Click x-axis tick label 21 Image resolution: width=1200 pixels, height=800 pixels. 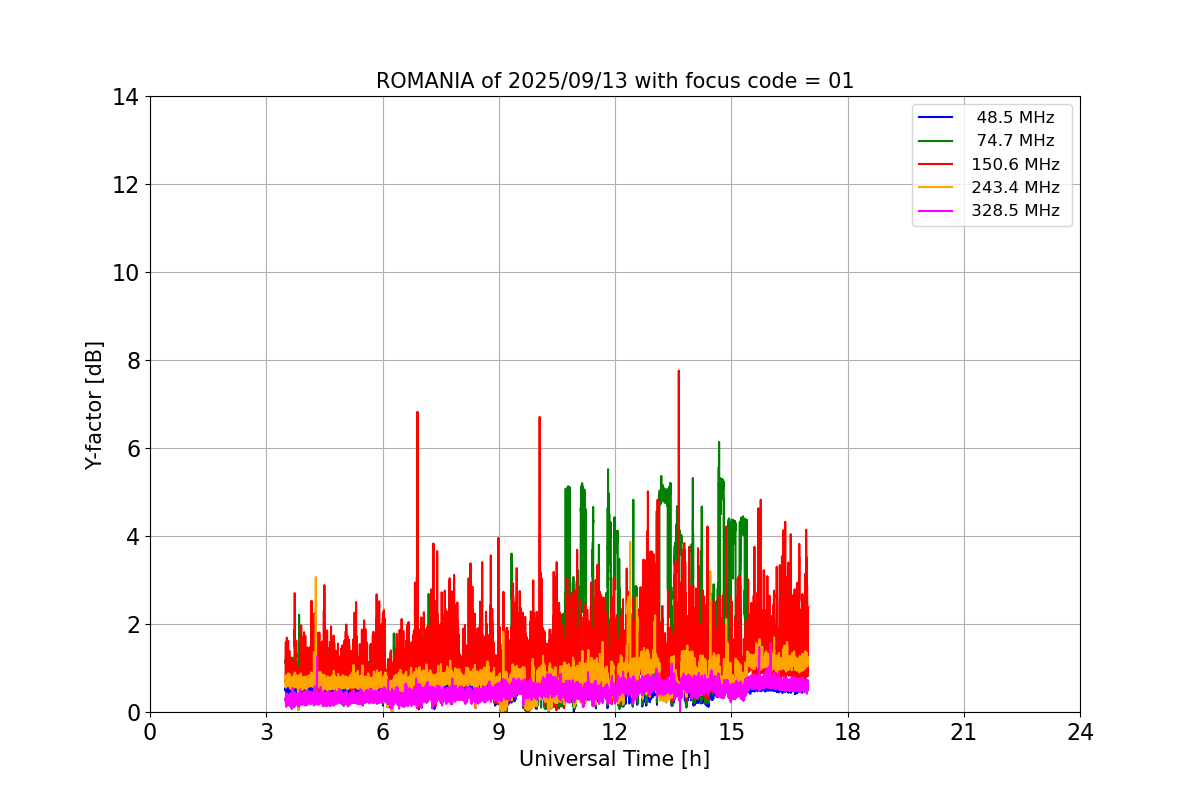[964, 732]
